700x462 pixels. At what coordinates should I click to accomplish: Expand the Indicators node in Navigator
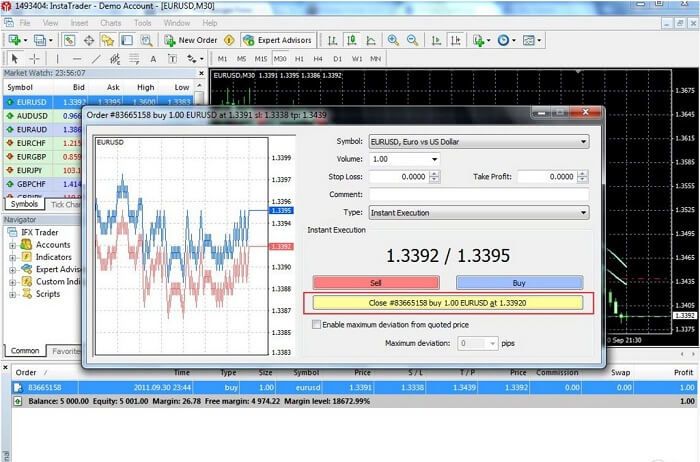(12, 258)
